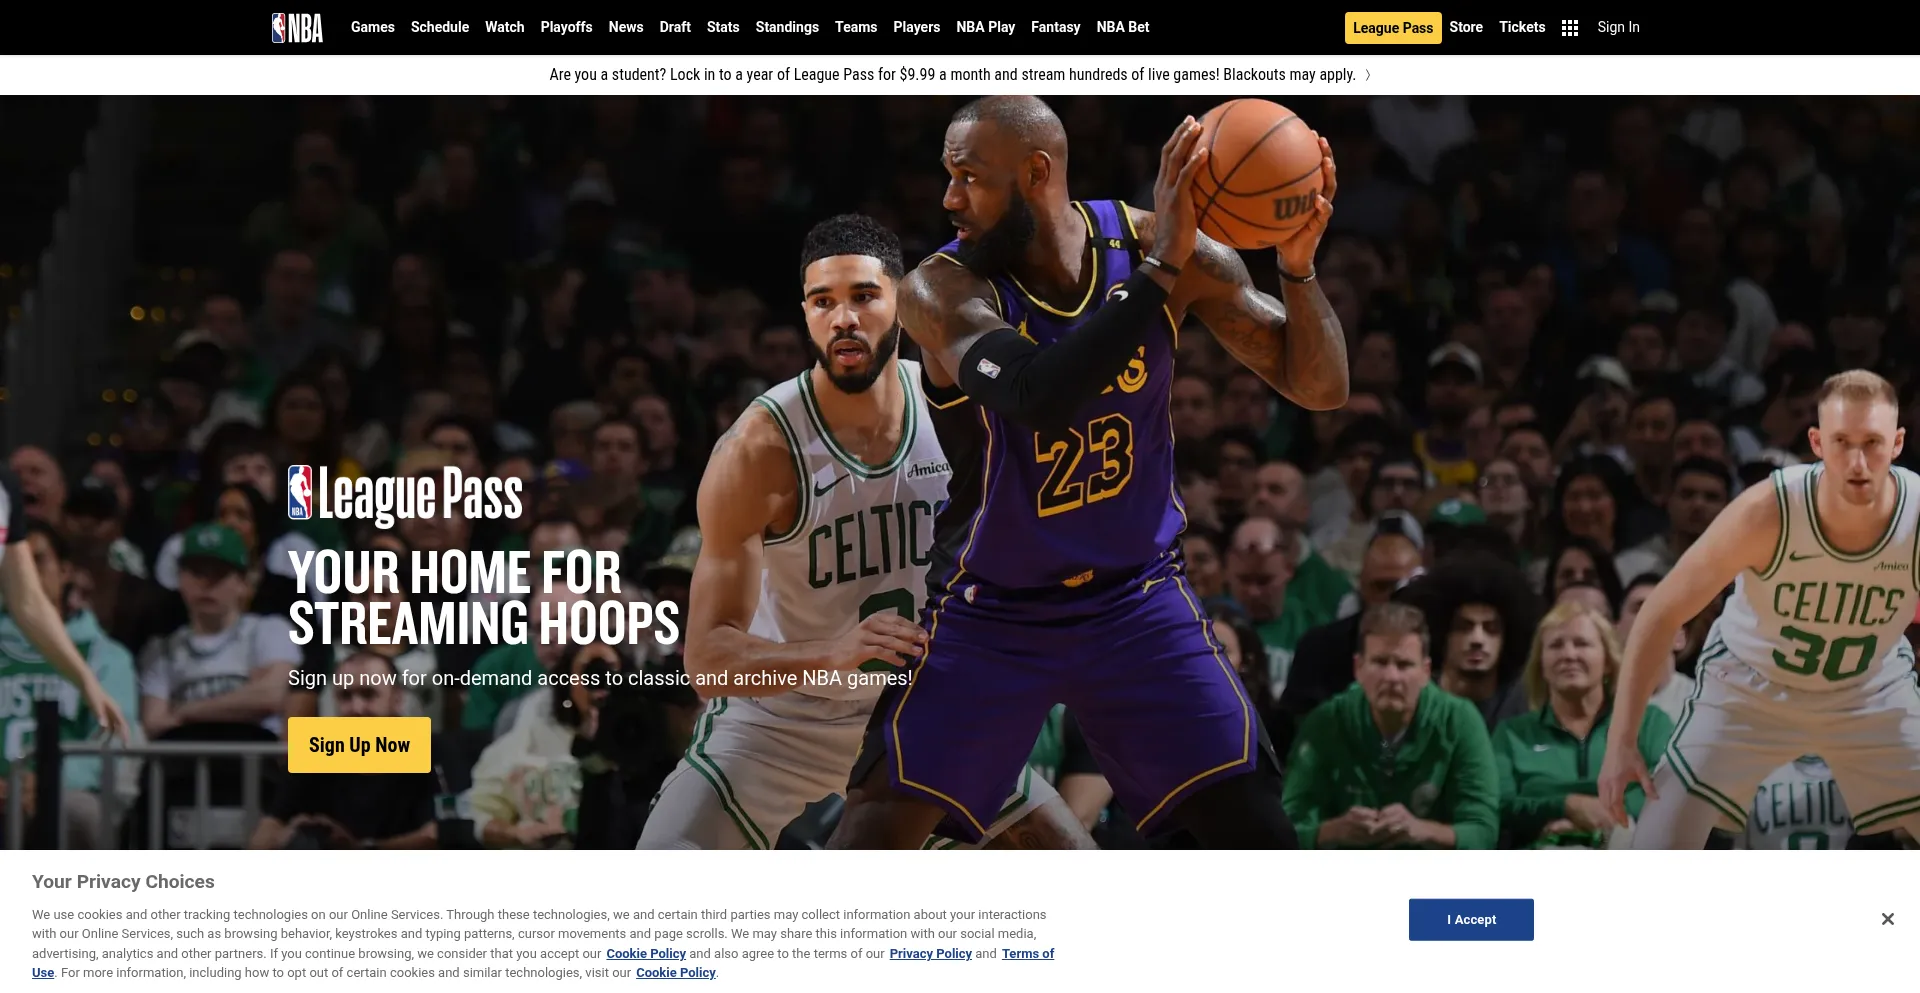The height and width of the screenshot is (993, 1920).
Task: Click the student League Pass promo text
Action: tap(952, 75)
